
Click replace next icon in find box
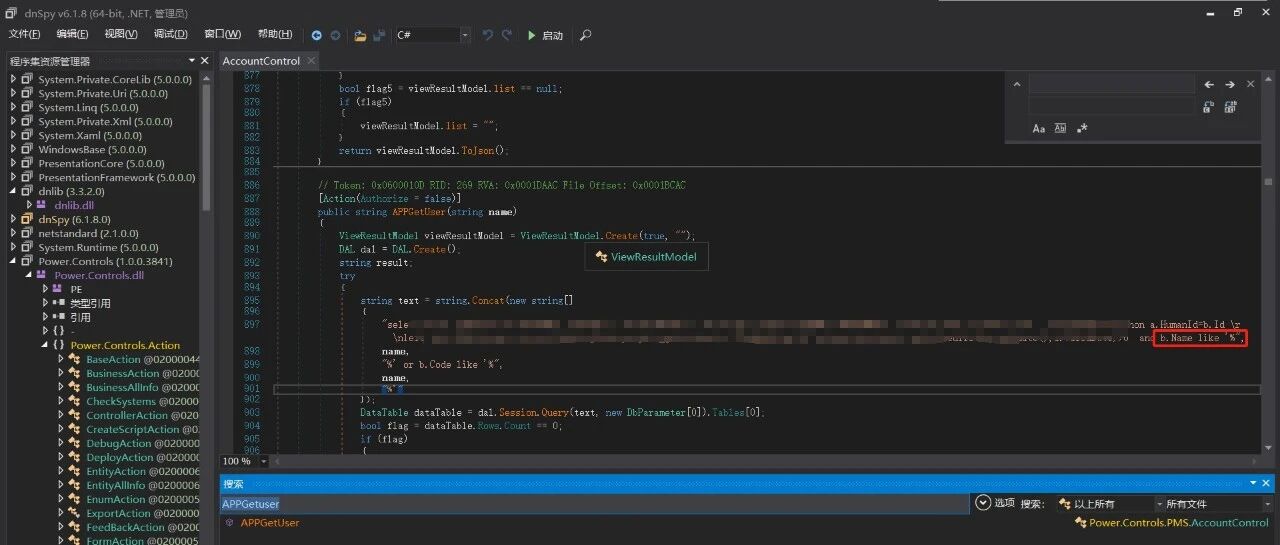pyautogui.click(x=1209, y=107)
